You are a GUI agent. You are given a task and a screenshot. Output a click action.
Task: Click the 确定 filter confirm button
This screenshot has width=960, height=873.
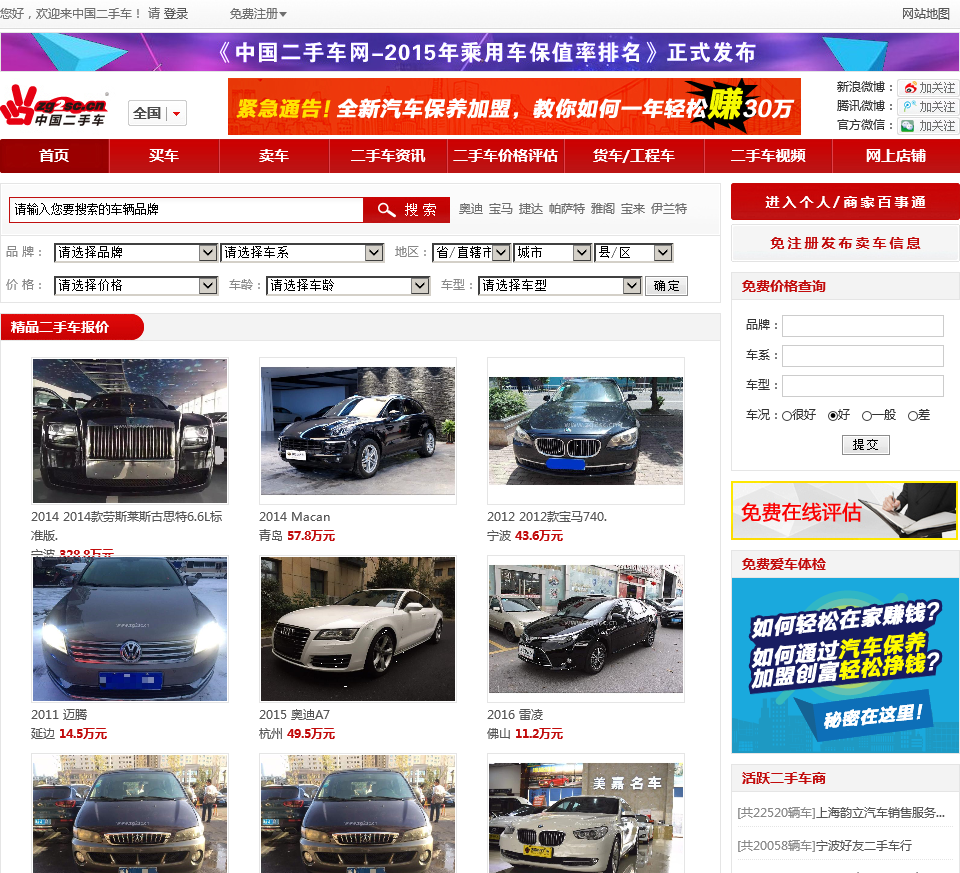[x=666, y=286]
